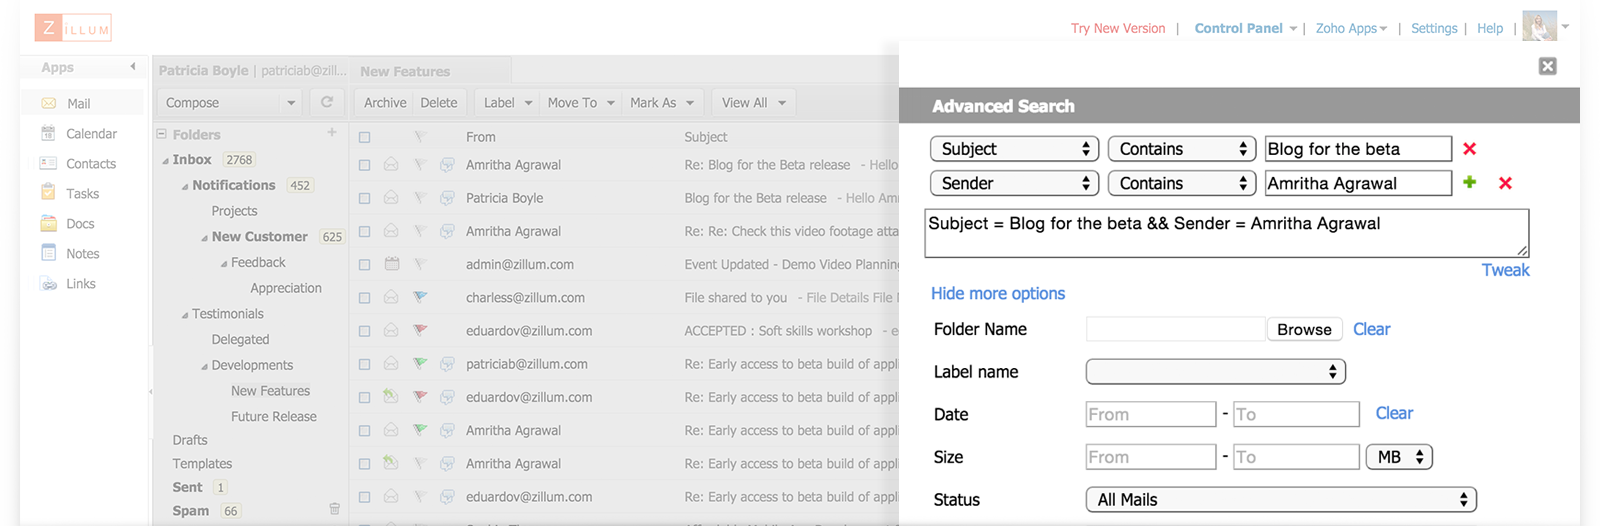This screenshot has width=1600, height=526.
Task: Click the Hide more options link
Action: tap(997, 293)
